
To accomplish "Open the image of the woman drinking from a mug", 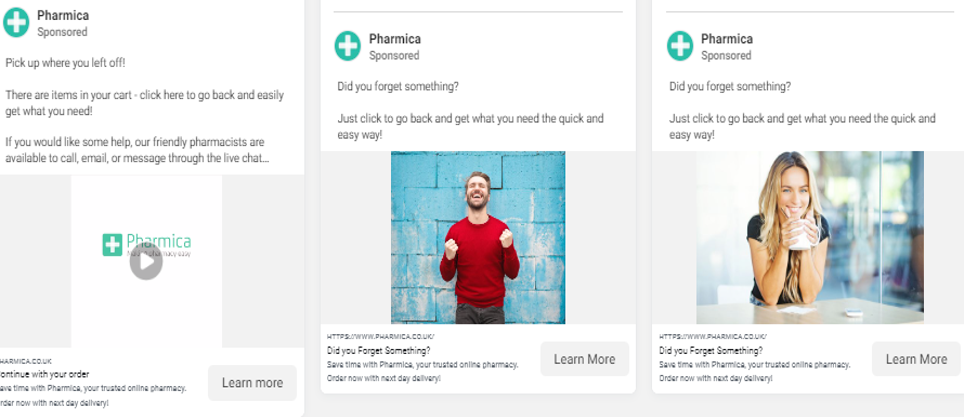I will tap(809, 237).
